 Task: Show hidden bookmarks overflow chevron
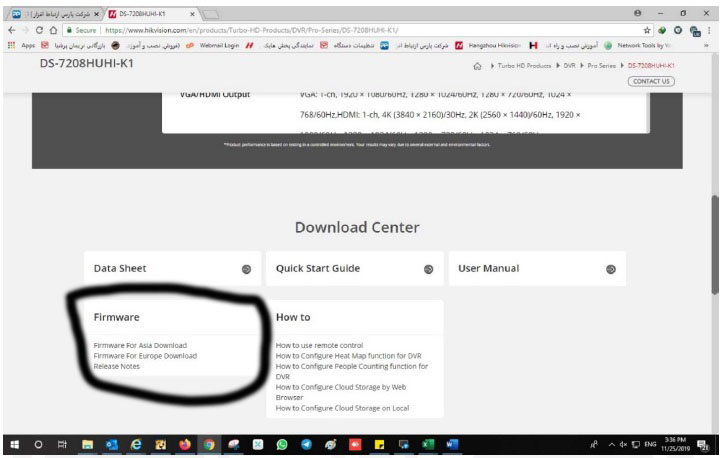coord(706,45)
